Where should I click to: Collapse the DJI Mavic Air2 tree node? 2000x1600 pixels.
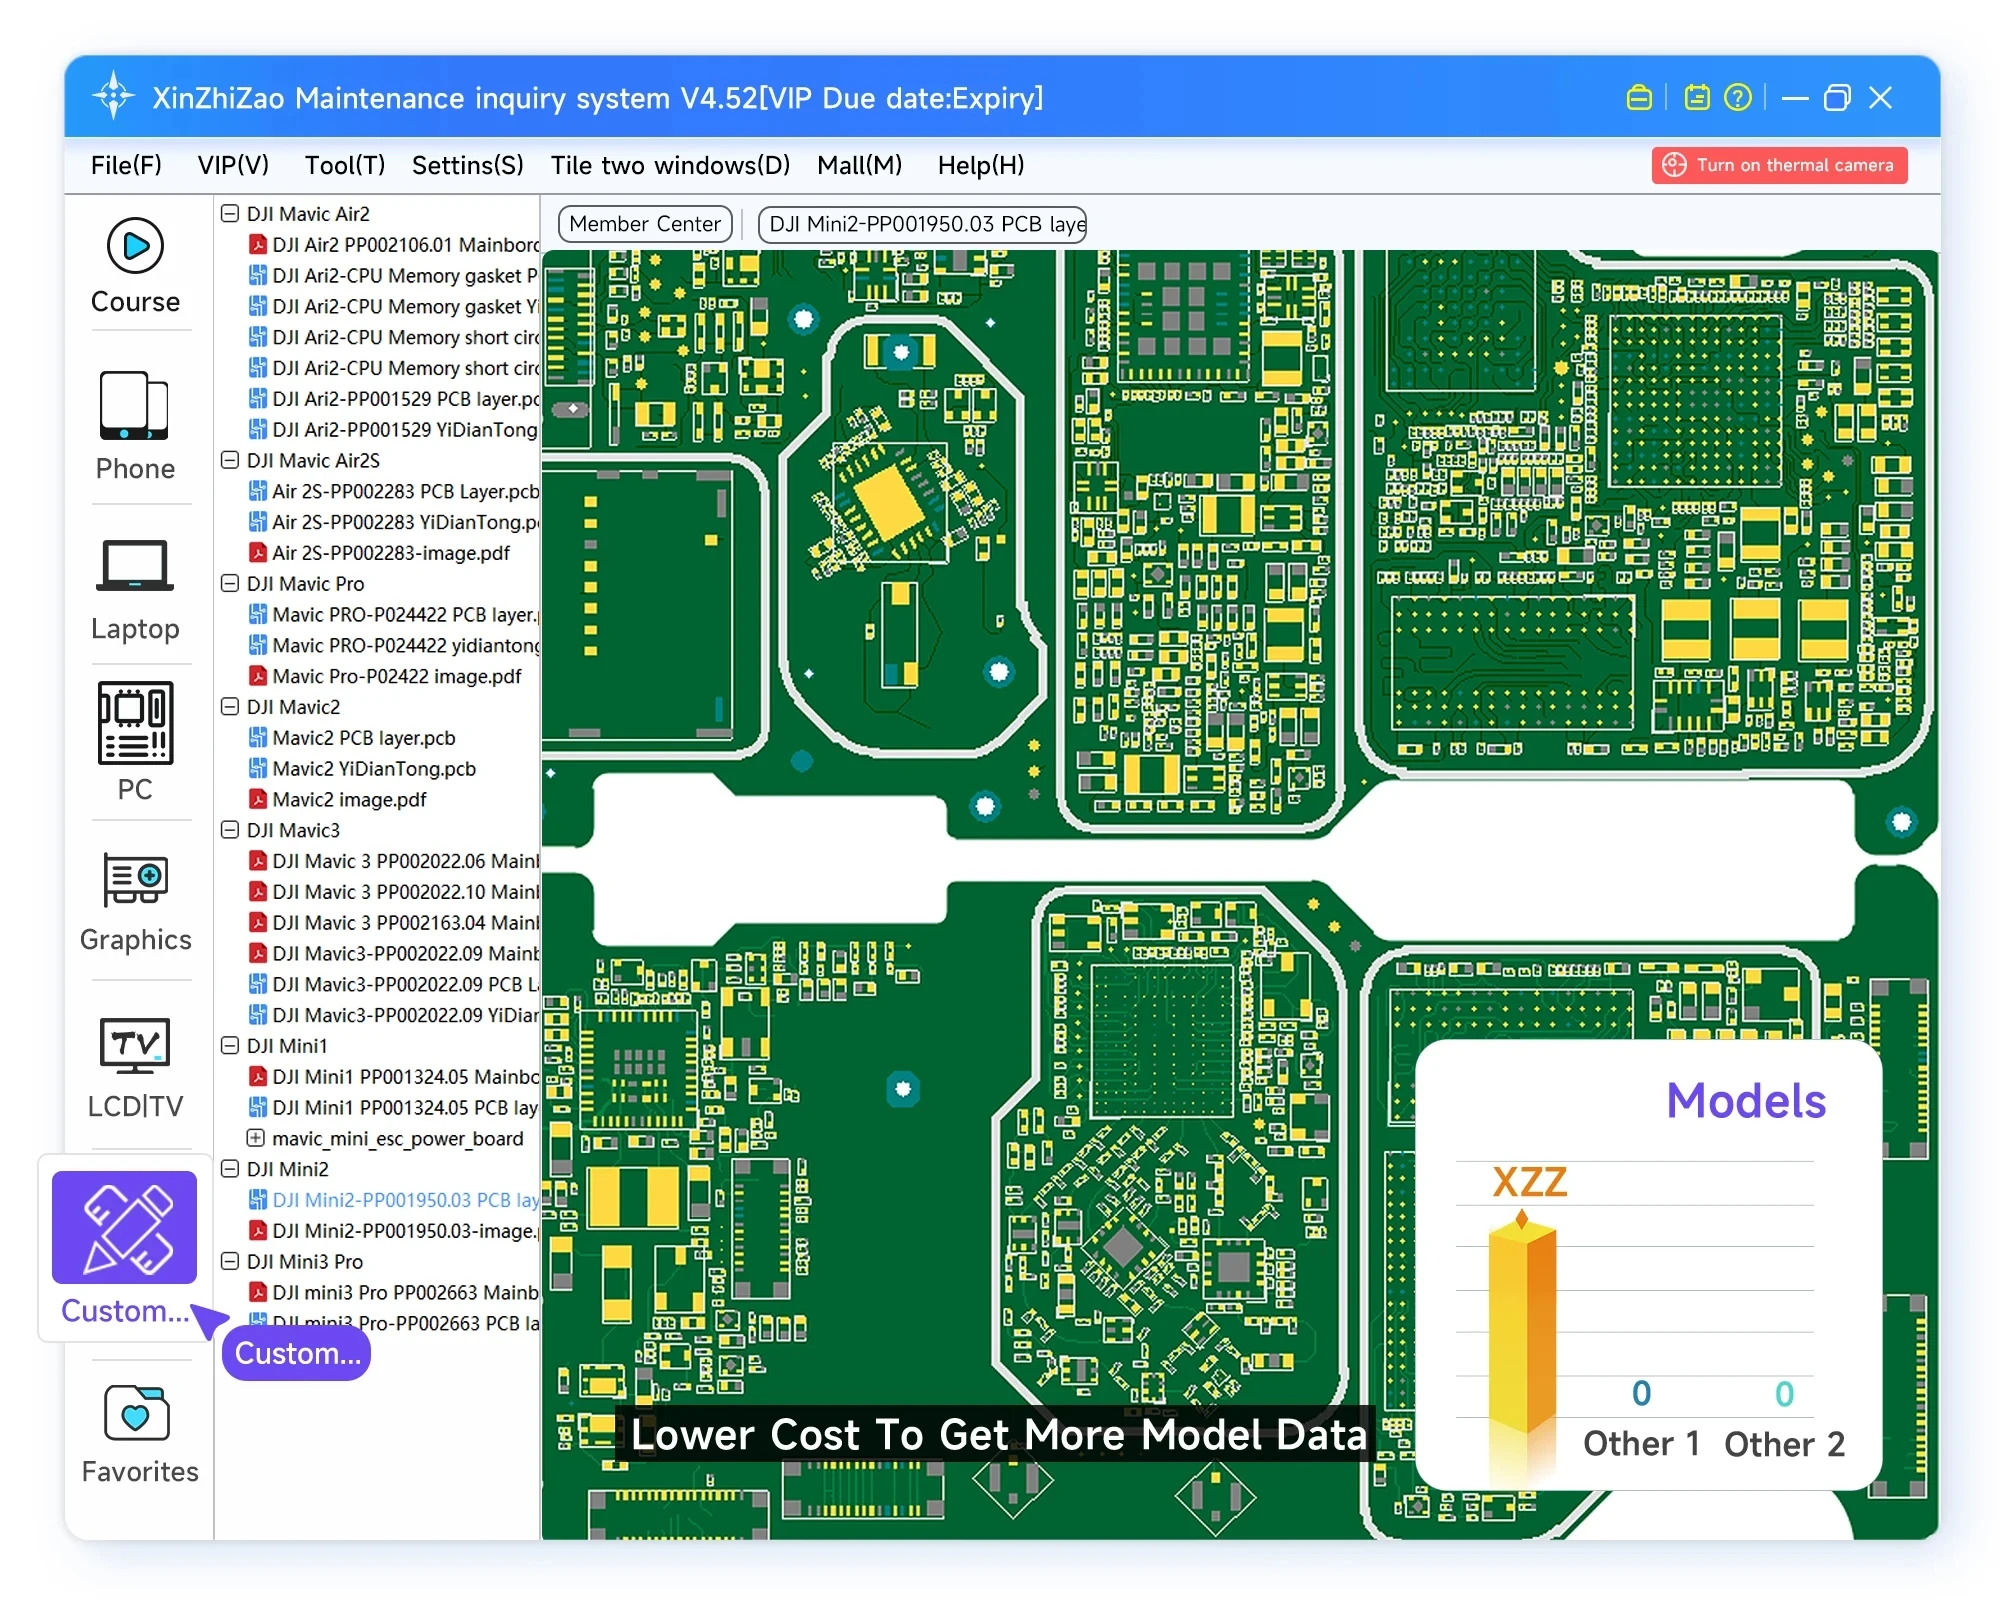[x=230, y=213]
